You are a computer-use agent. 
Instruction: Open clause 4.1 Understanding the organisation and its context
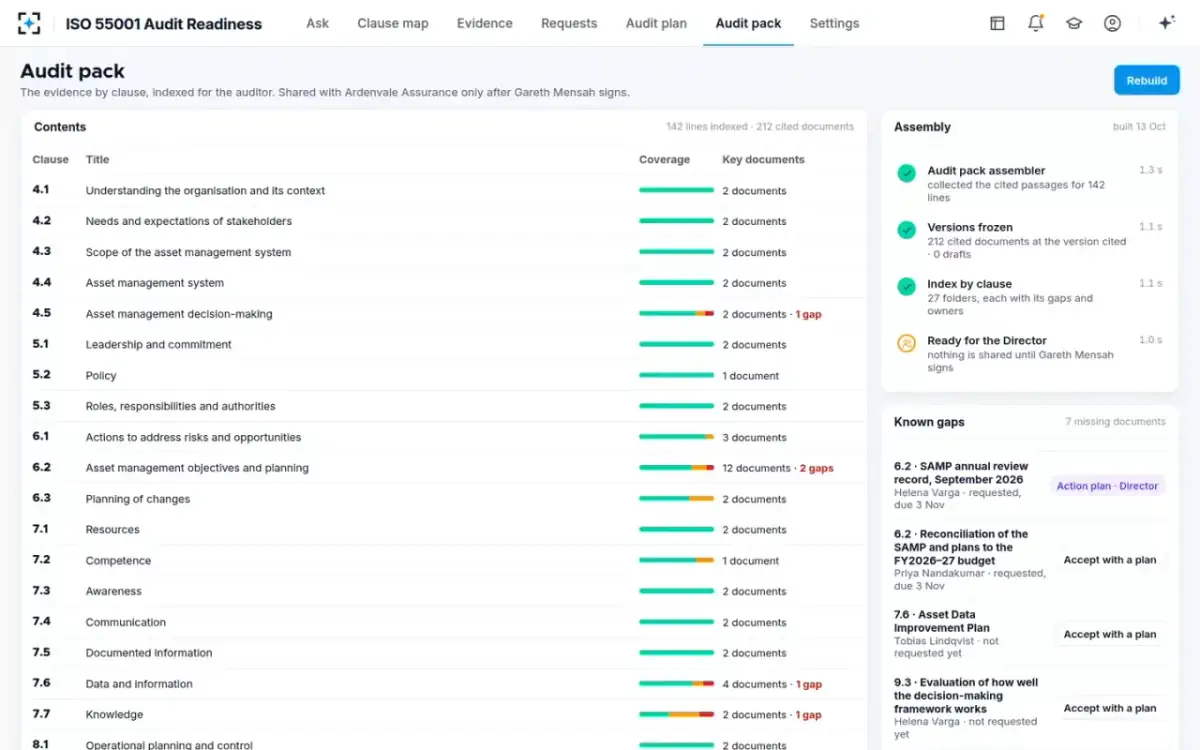tap(444, 190)
